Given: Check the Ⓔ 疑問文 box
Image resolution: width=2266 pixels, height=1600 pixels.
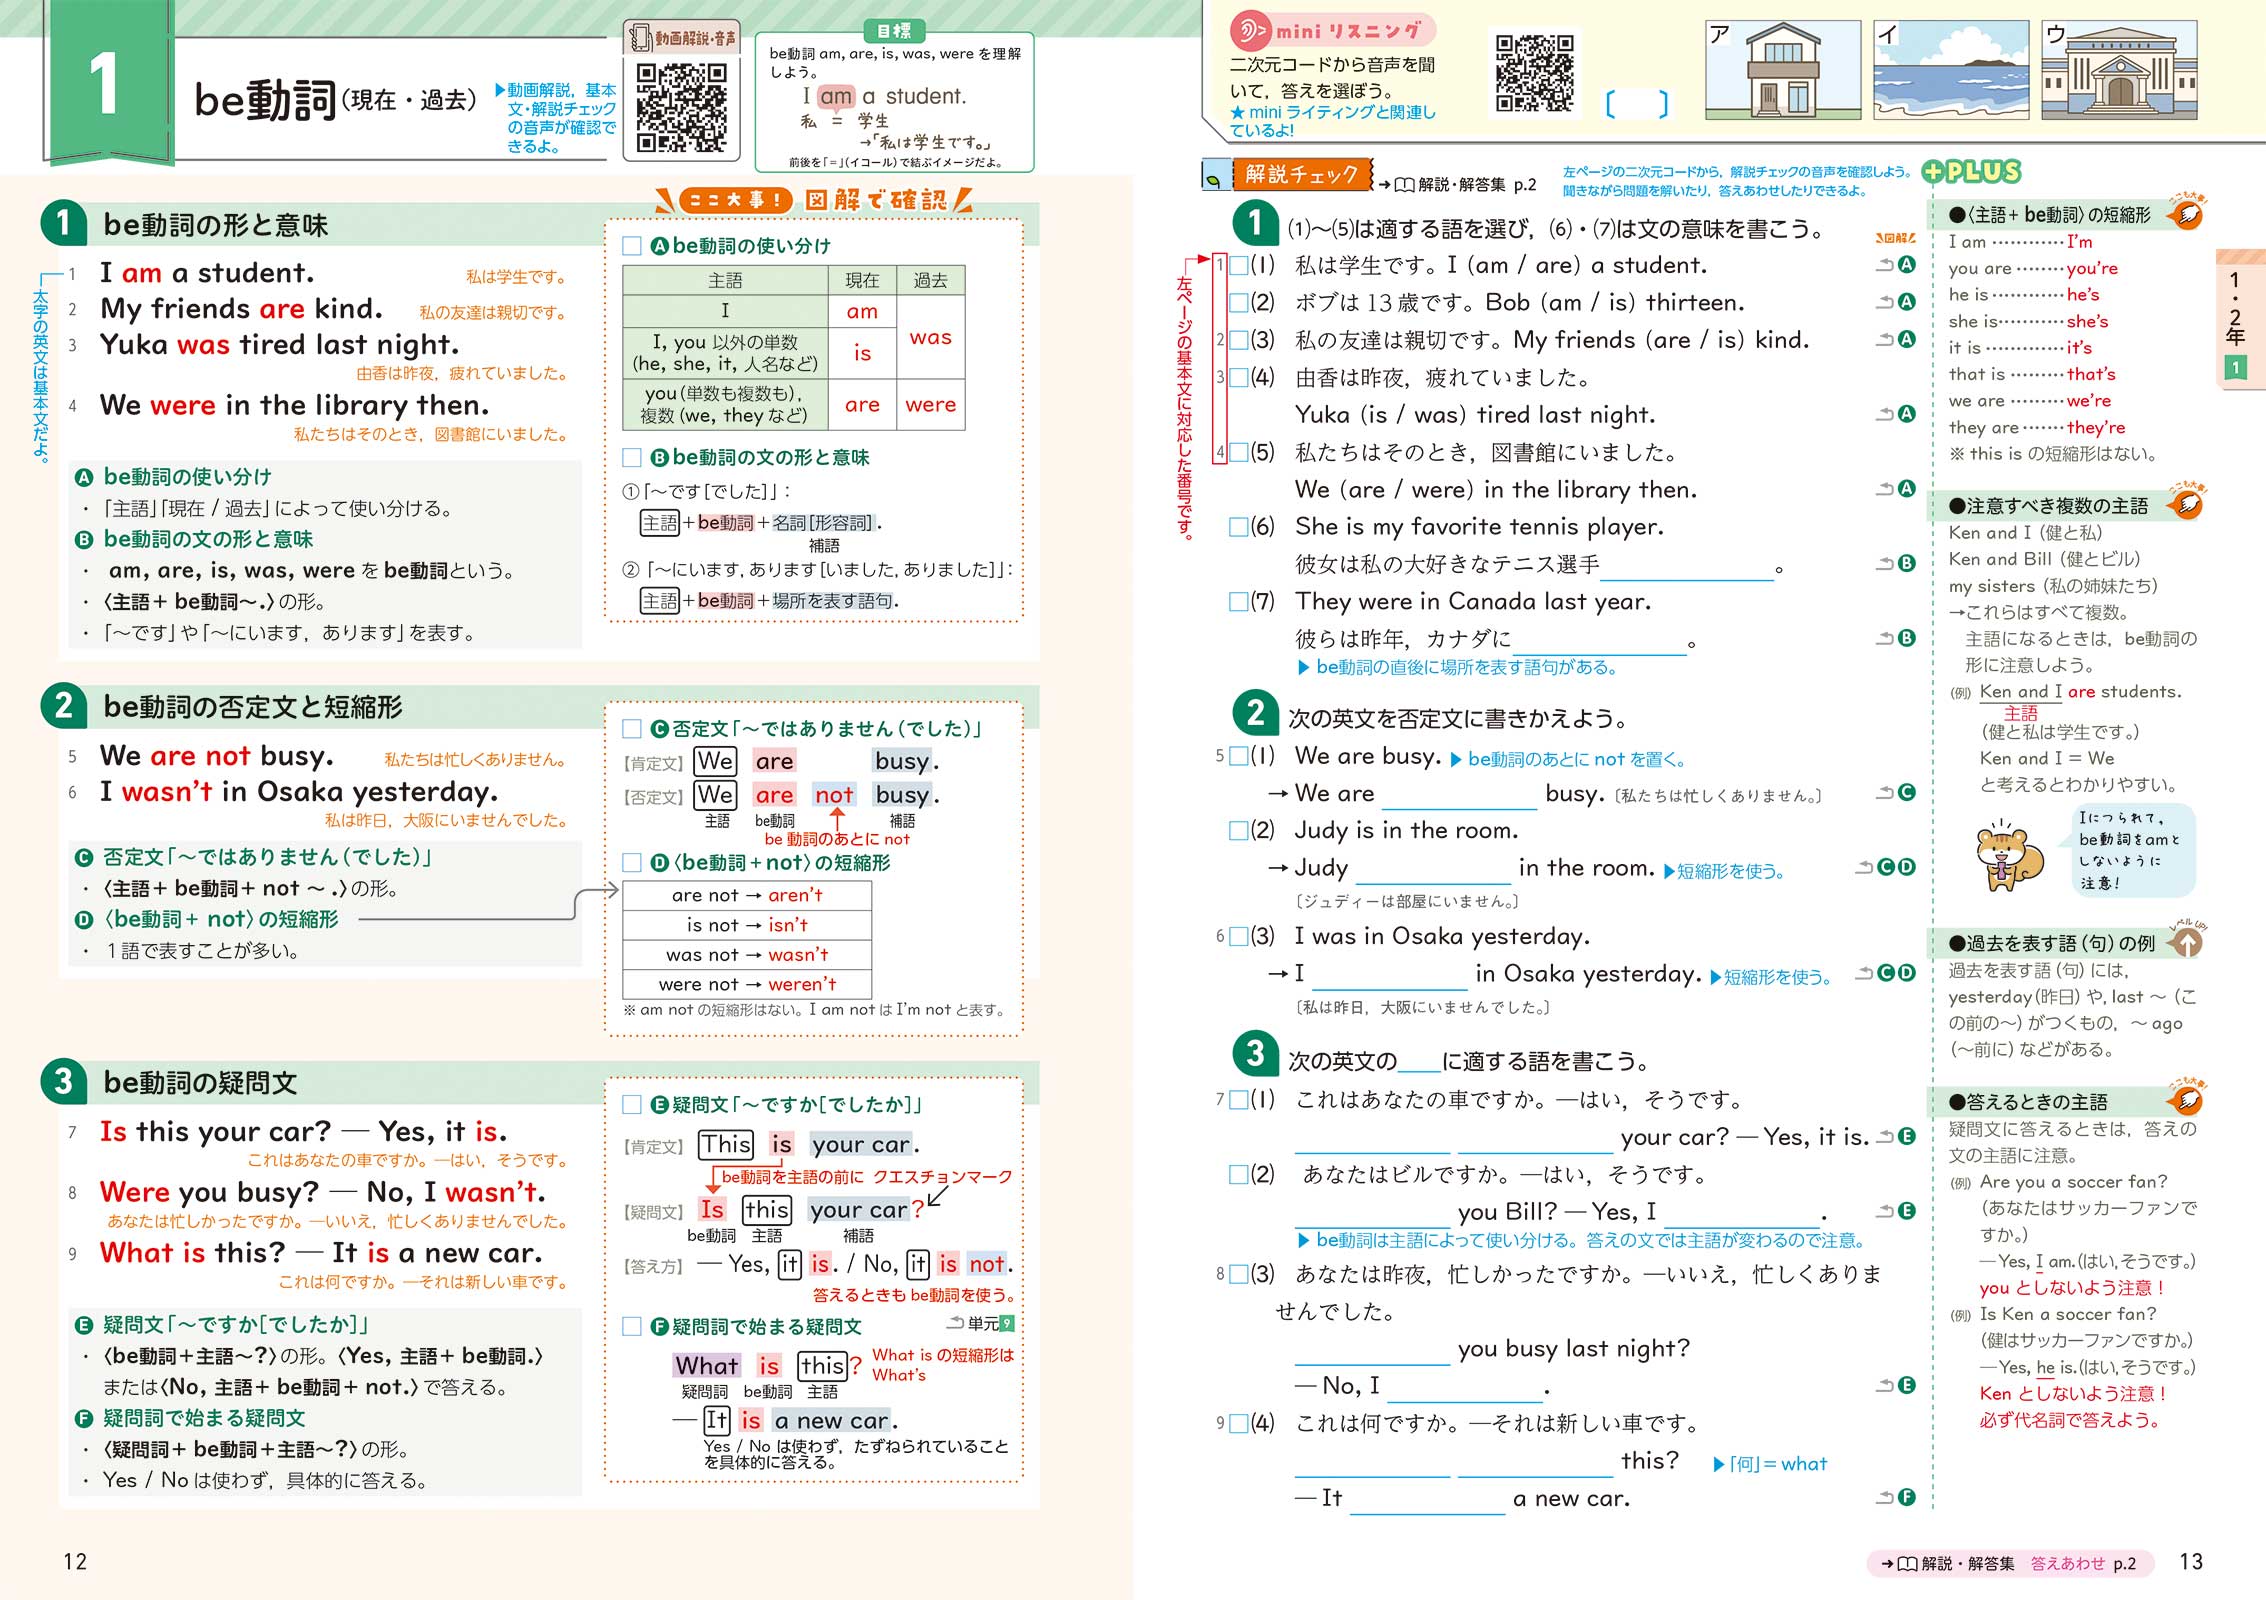Looking at the screenshot, I should pyautogui.click(x=632, y=1105).
